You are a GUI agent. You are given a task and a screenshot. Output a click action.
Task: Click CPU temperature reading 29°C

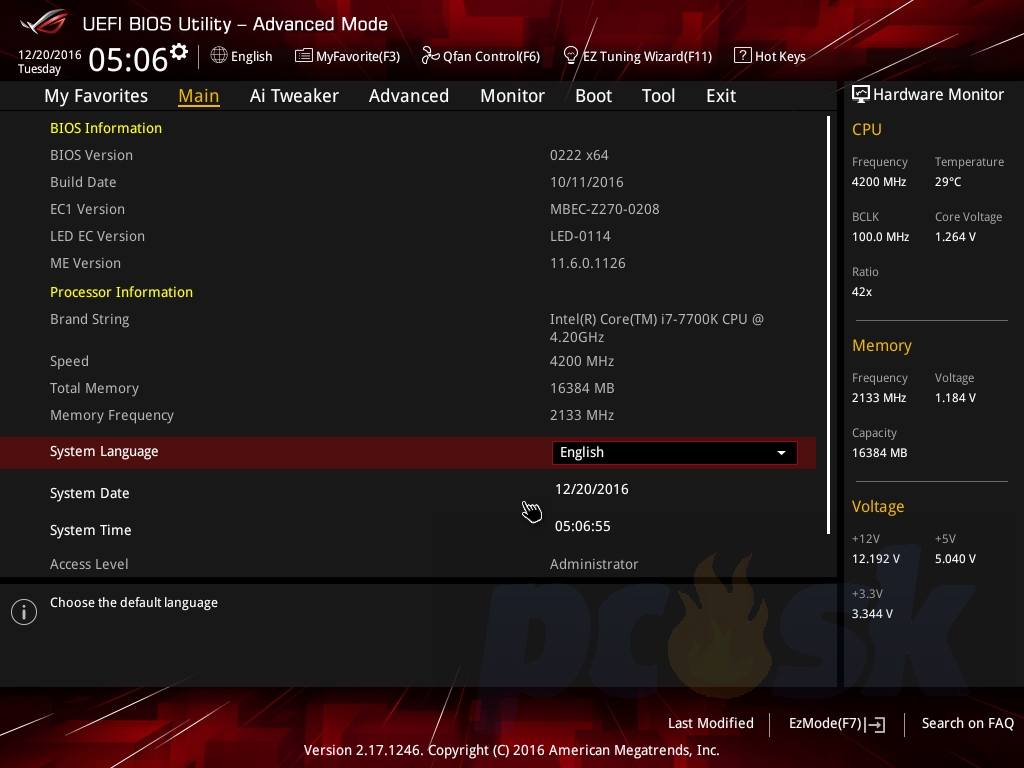point(948,182)
